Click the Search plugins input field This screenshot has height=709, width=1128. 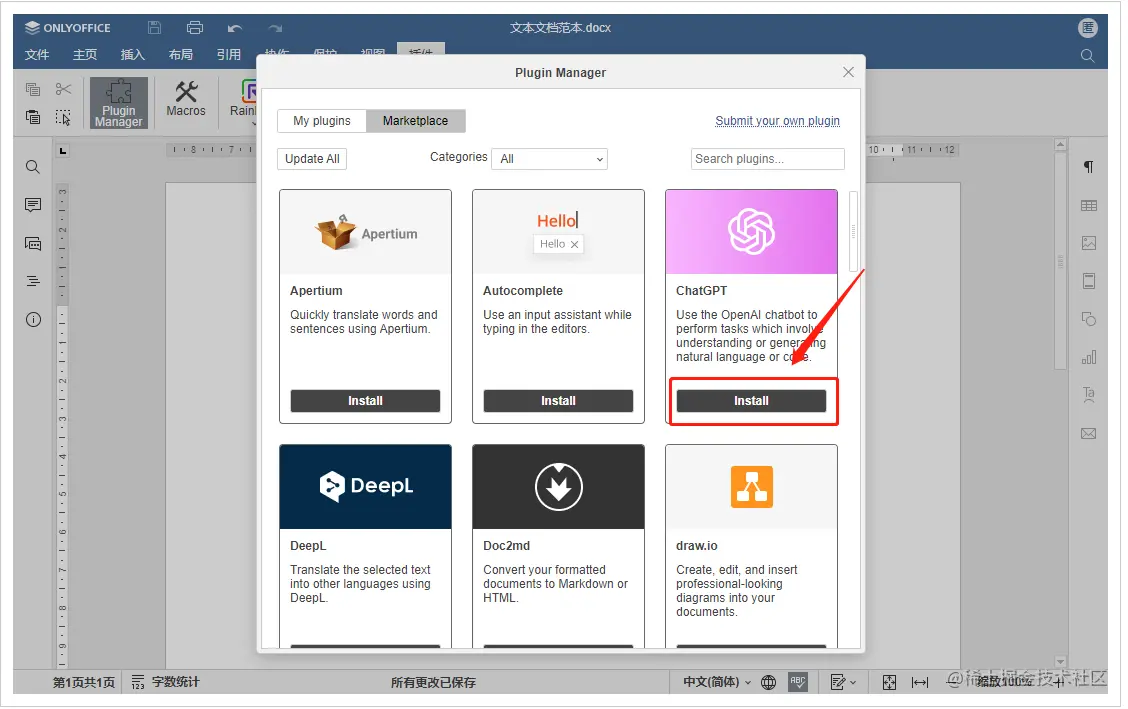tap(768, 159)
